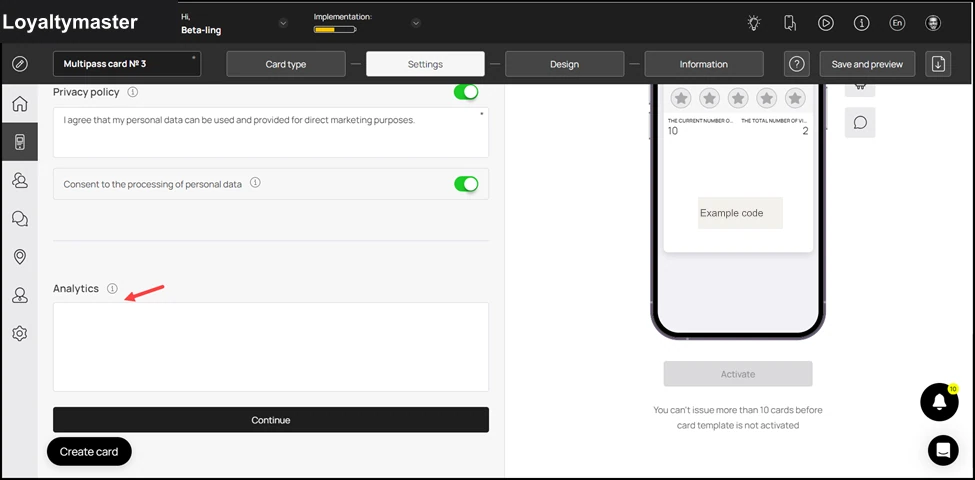Viewport: 975px width, 480px height.
Task: Open Customers icon in sidebar
Action: (x=20, y=180)
